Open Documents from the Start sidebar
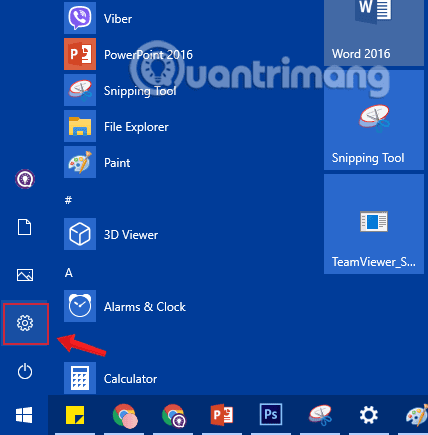The height and width of the screenshot is (435, 428). (x=25, y=227)
